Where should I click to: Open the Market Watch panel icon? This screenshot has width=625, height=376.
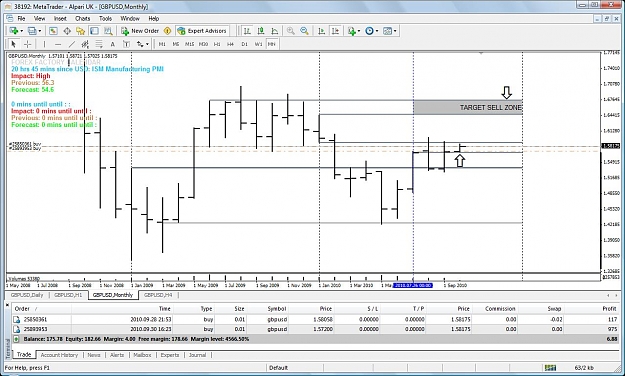point(53,31)
